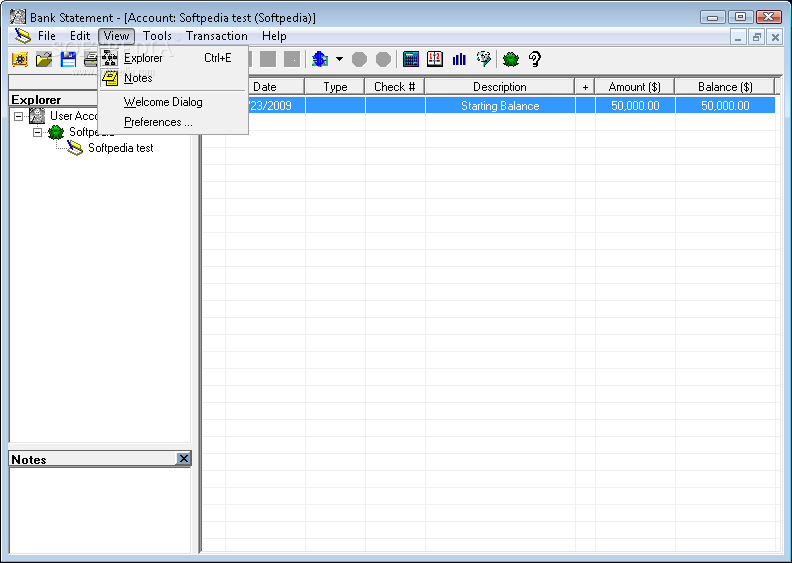The width and height of the screenshot is (792, 563).
Task: Restore the inner account document window
Action: pos(757,37)
